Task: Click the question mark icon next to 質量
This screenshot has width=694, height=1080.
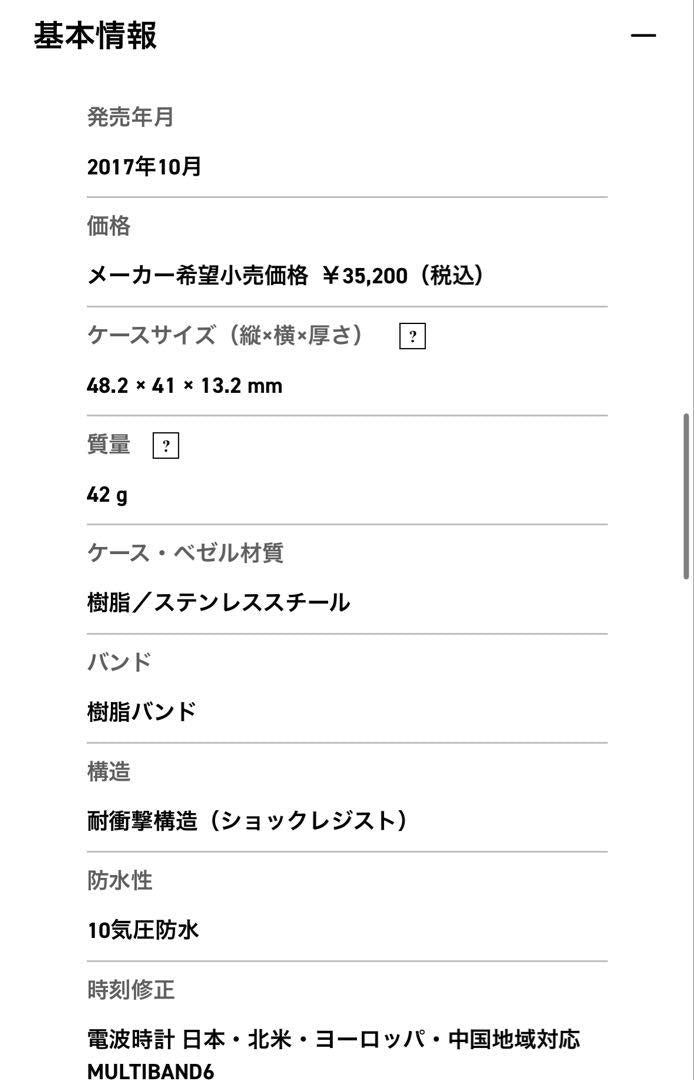Action: (x=166, y=446)
